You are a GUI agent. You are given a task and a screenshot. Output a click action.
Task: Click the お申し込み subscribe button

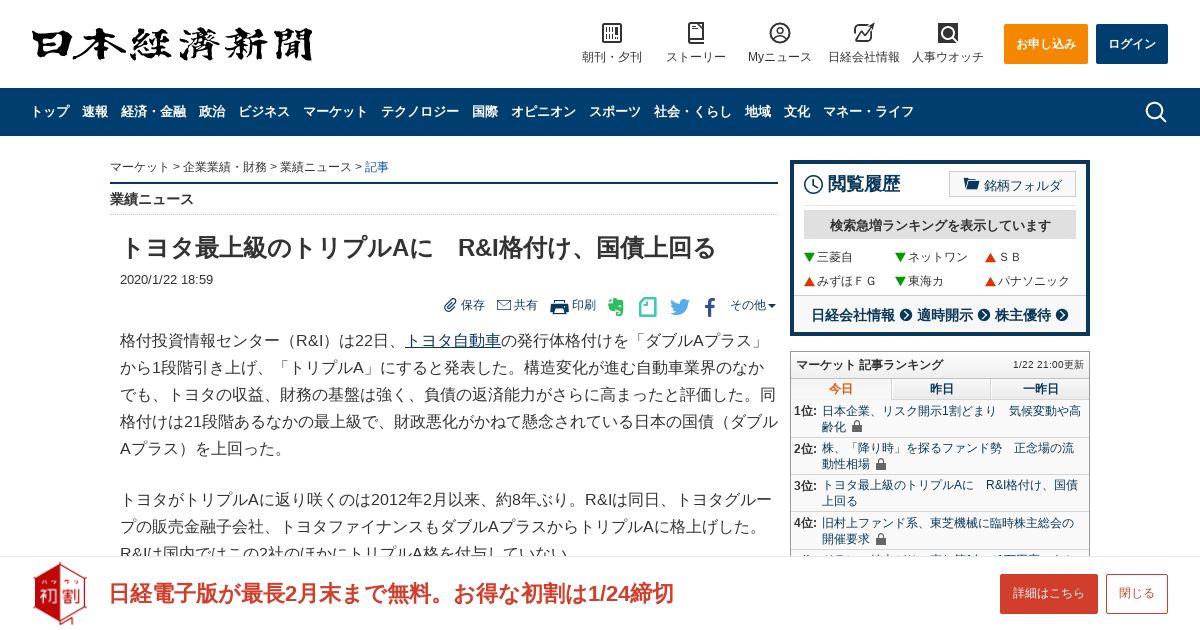click(x=1046, y=44)
